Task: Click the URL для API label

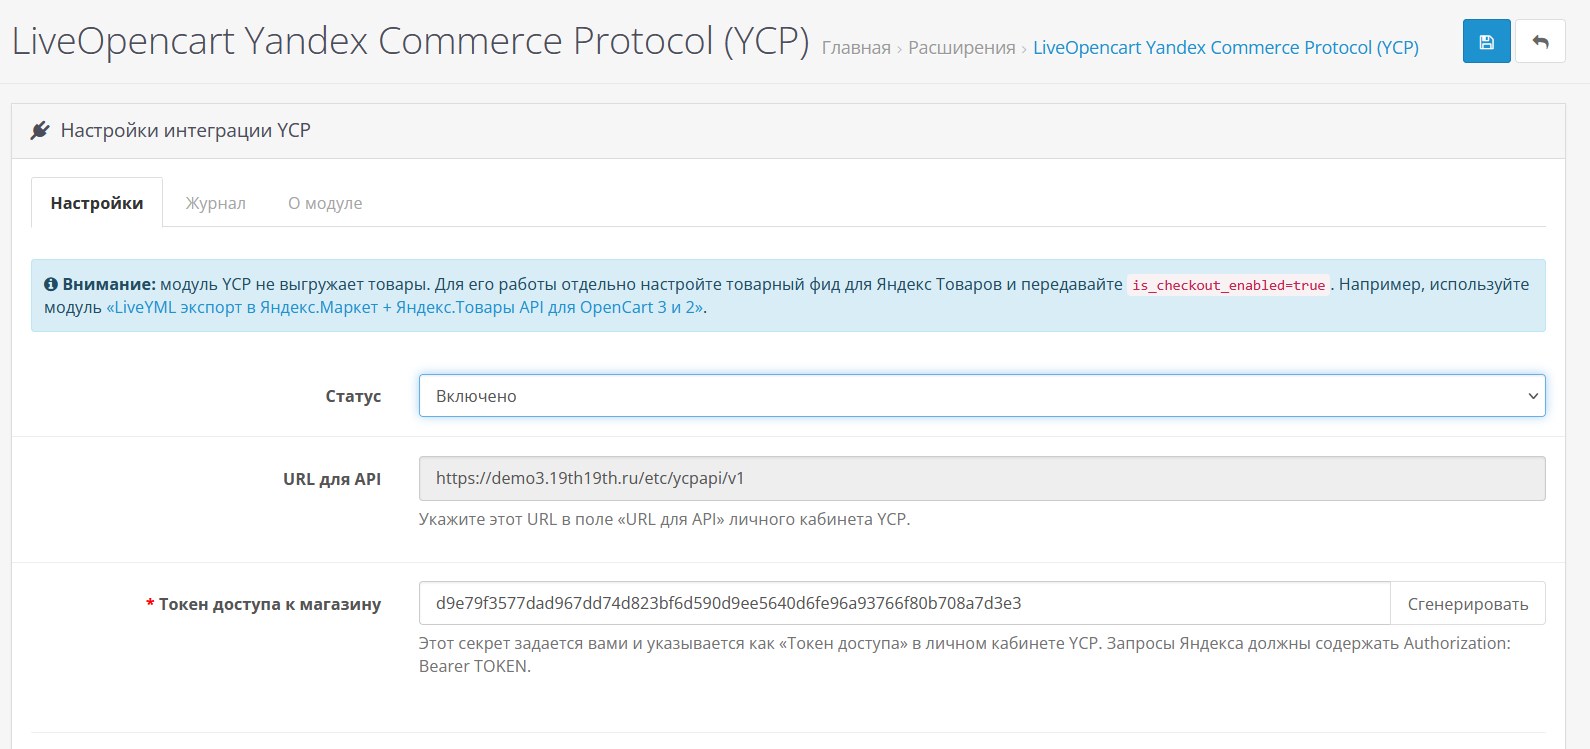Action: (332, 479)
